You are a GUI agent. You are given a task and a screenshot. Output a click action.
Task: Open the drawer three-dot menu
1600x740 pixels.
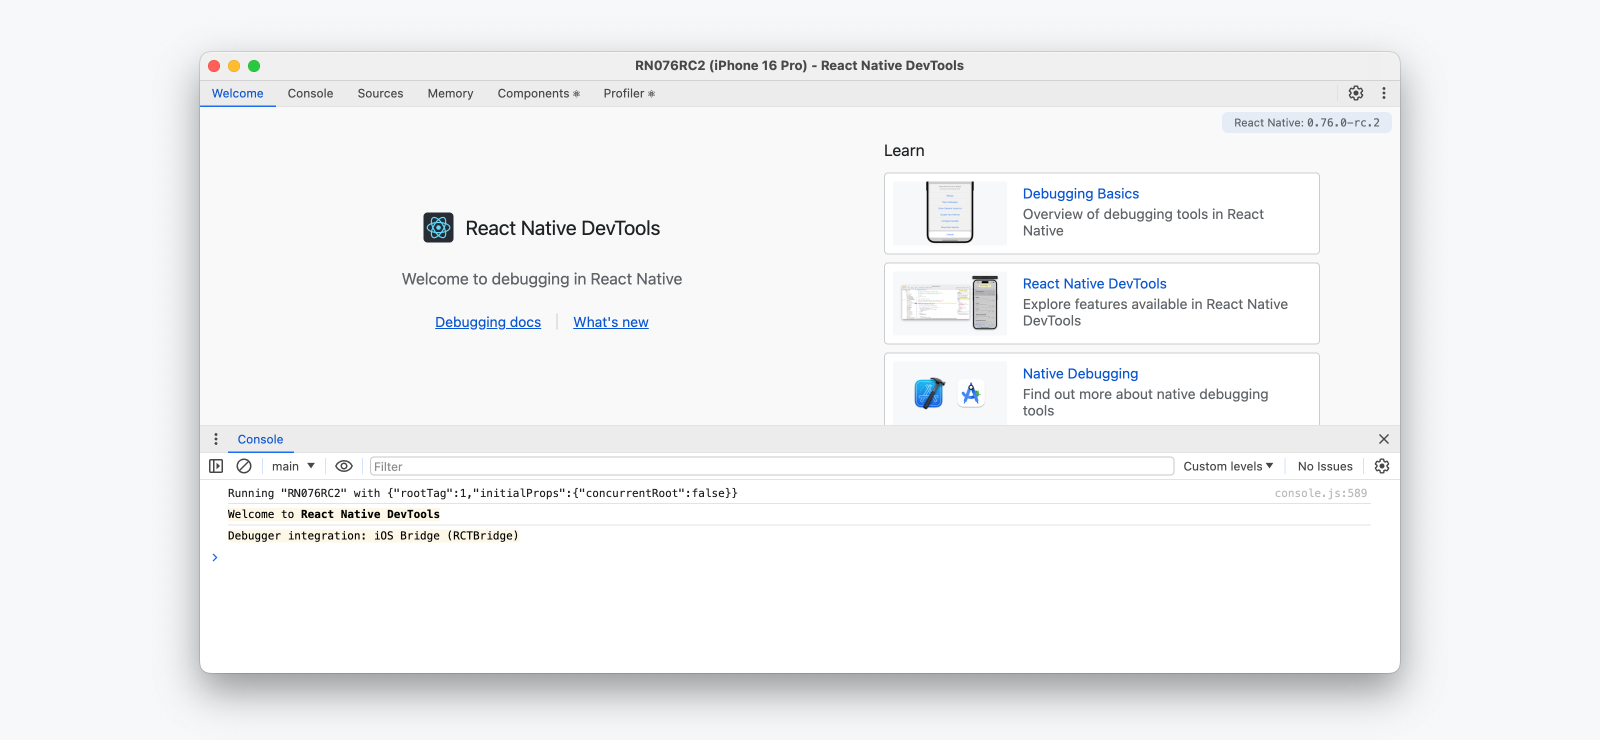(x=216, y=439)
